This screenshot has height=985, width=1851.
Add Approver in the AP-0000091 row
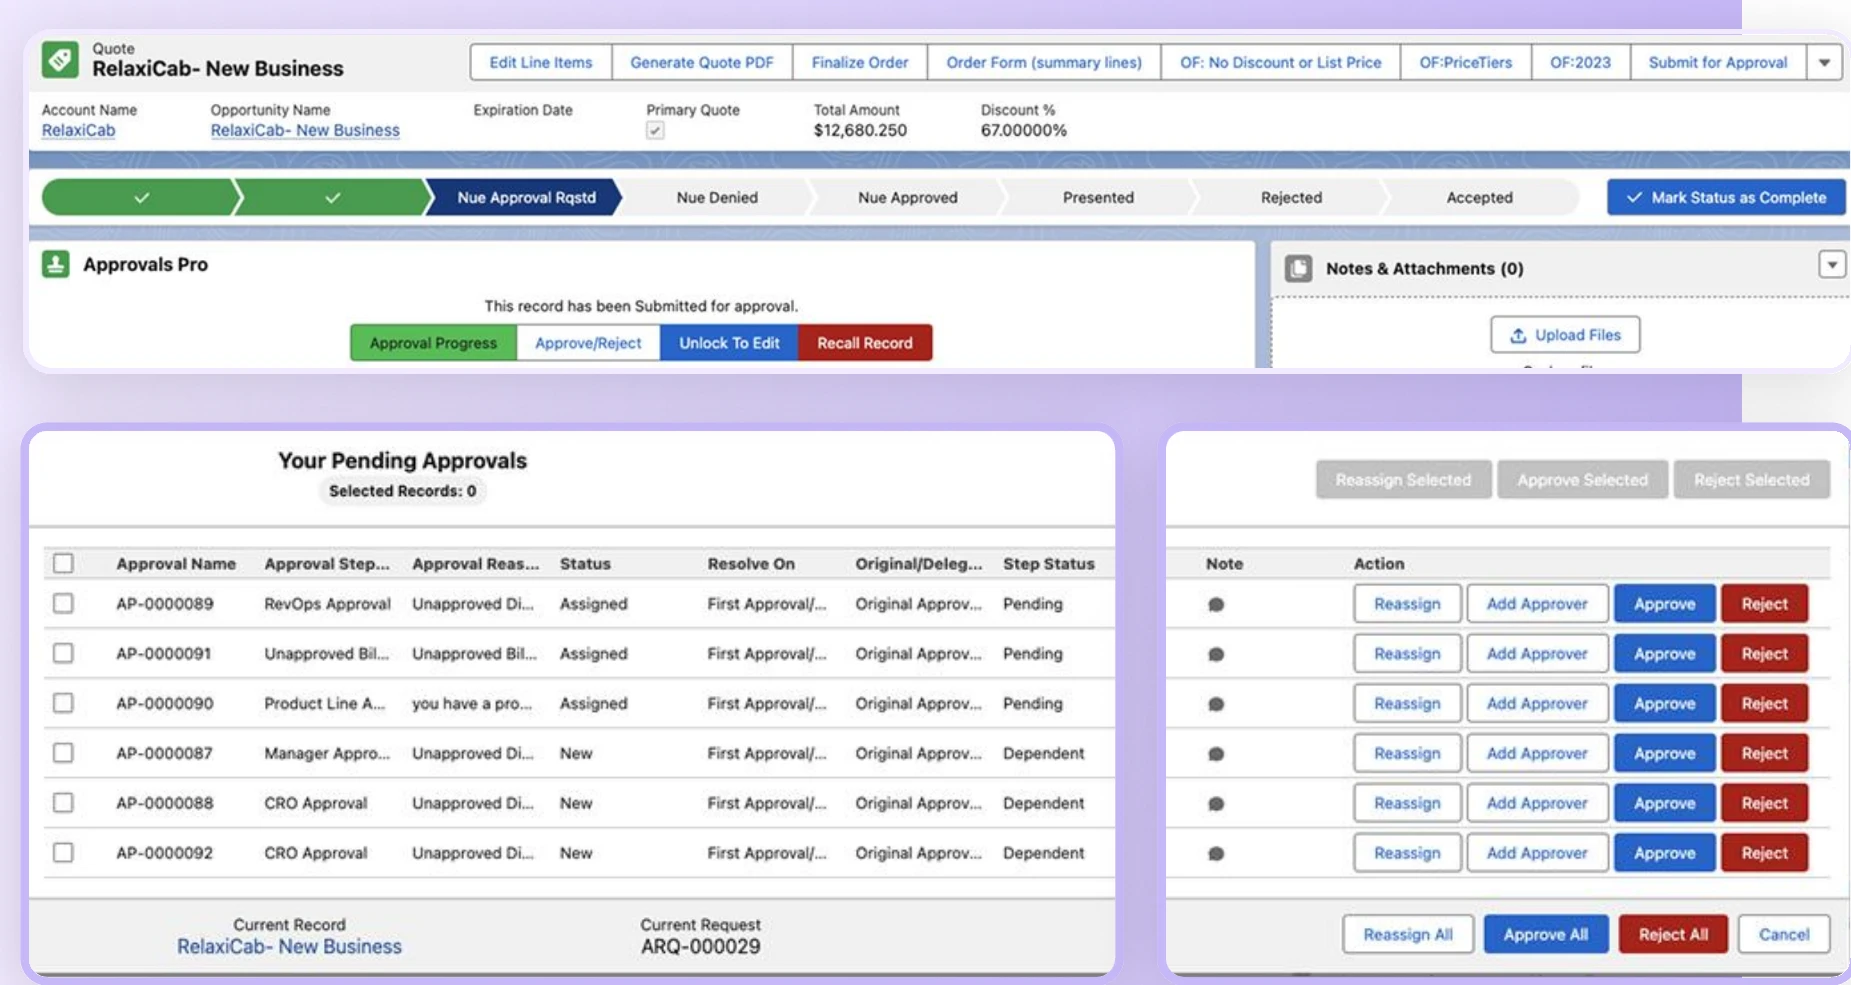click(1537, 654)
